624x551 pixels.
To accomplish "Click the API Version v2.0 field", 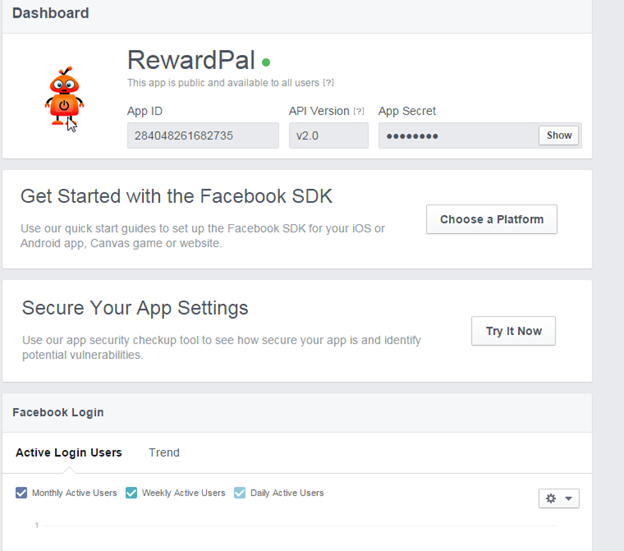I will coord(329,136).
